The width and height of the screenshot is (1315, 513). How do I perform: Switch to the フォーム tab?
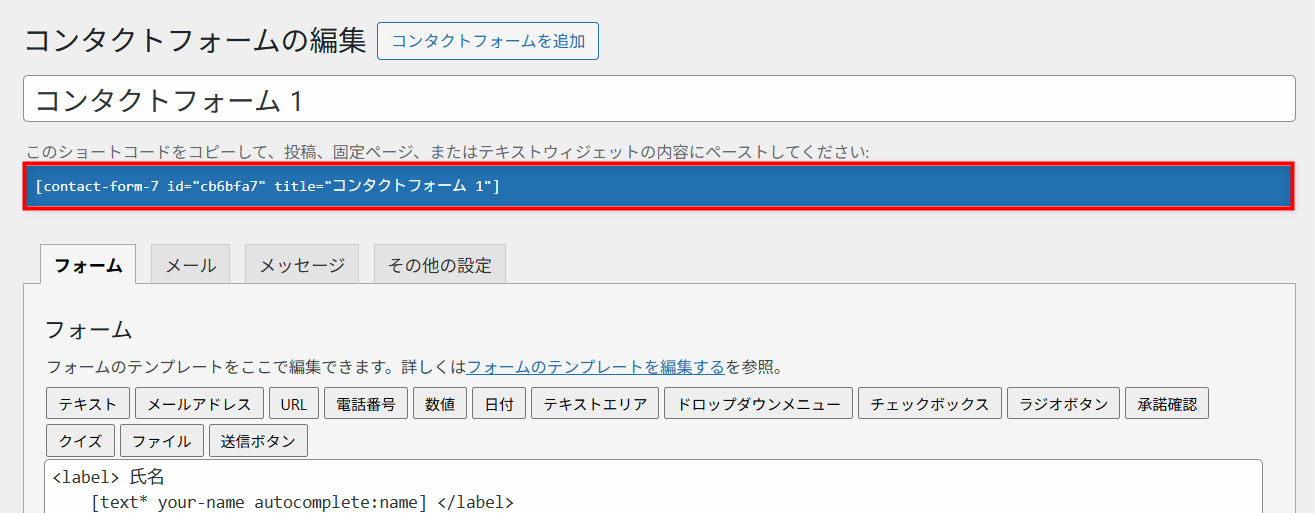tap(88, 265)
